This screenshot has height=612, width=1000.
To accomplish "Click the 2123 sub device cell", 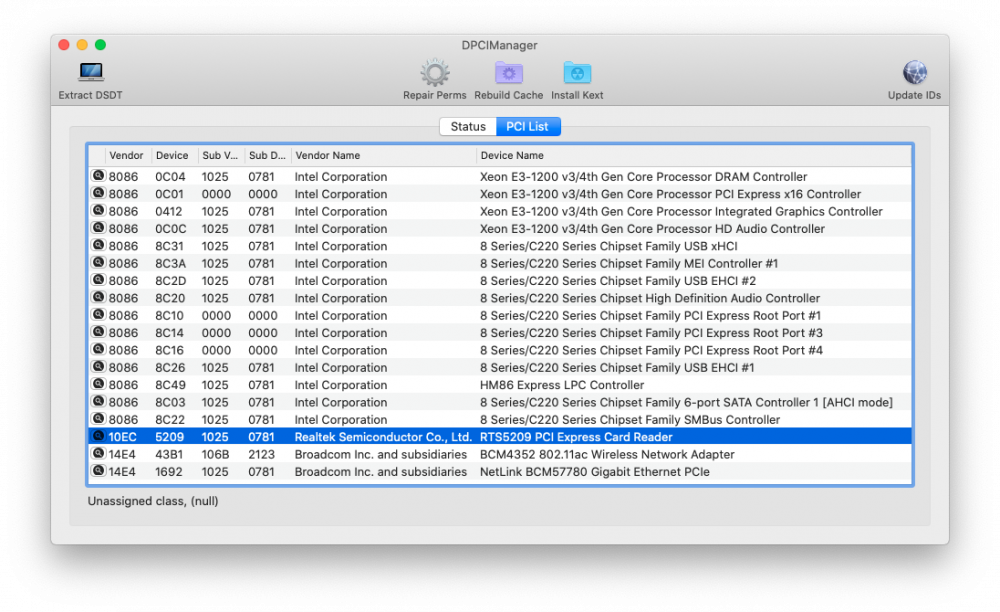I will [261, 455].
